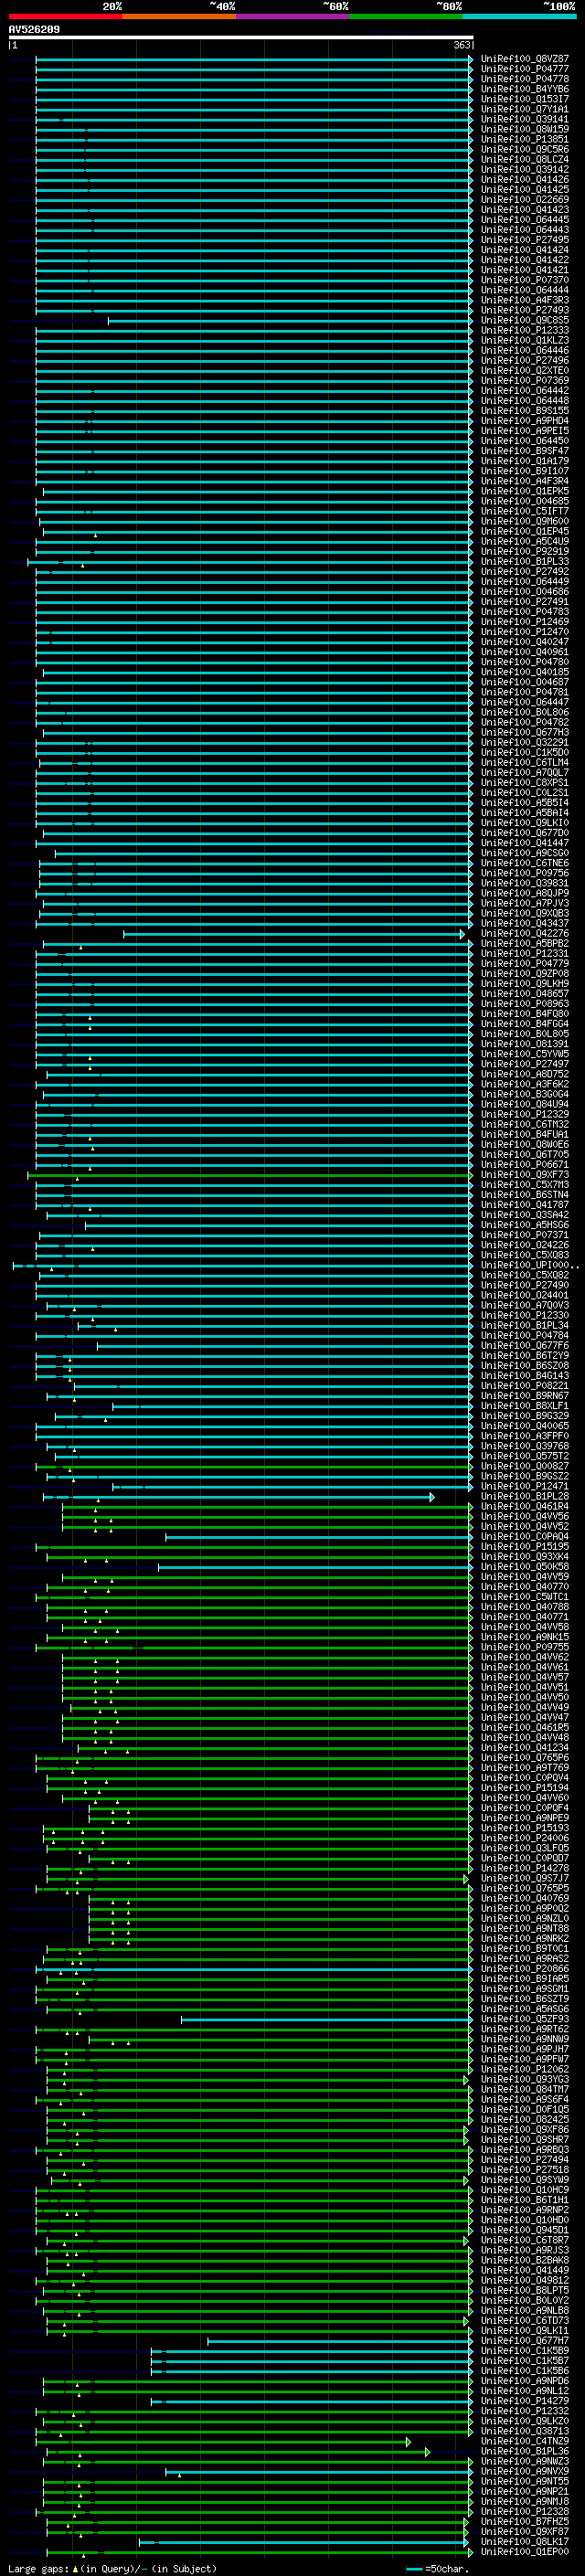Select label UniRef100_B6T1H1

[x=524, y=2199]
